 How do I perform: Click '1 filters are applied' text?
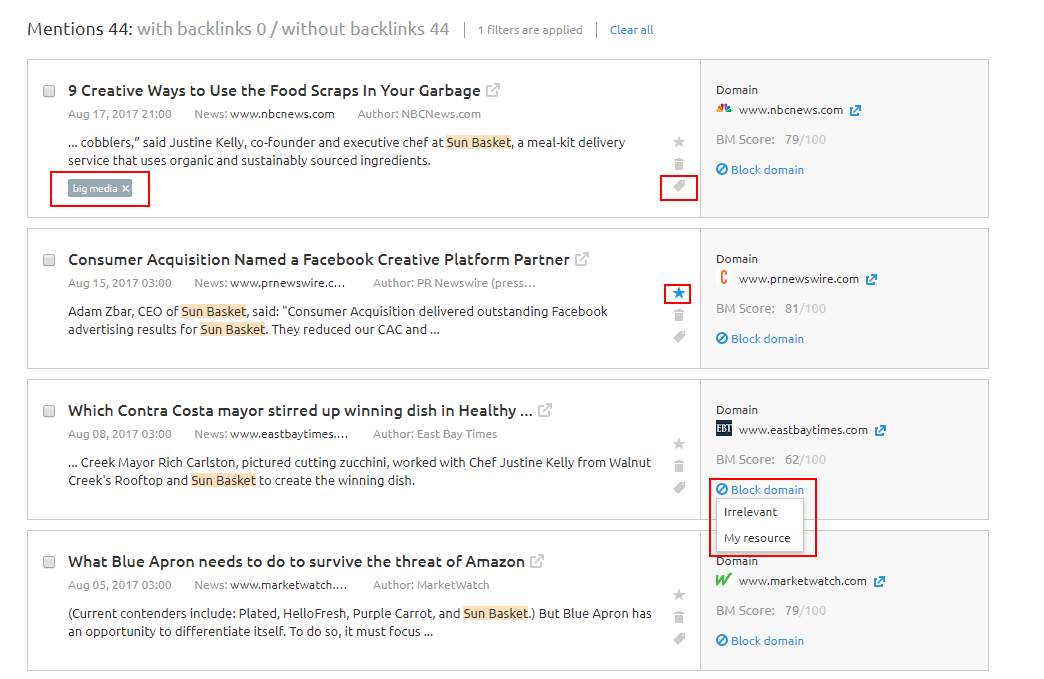coord(530,30)
